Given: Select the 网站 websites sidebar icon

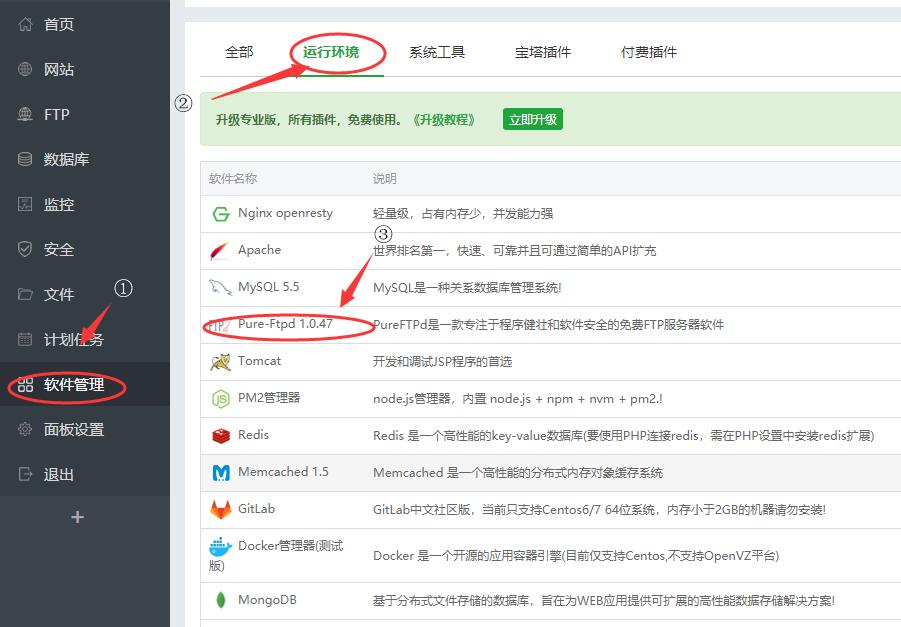Looking at the screenshot, I should coord(25,68).
